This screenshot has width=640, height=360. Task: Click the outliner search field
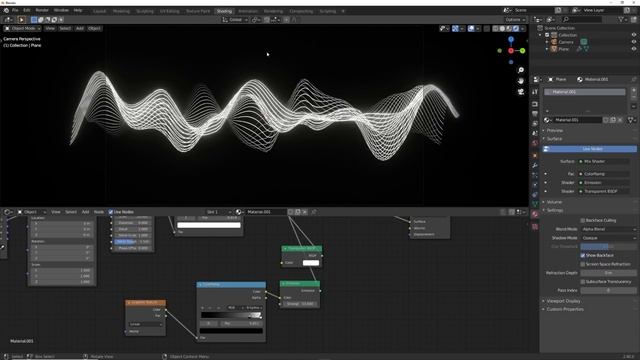pos(582,19)
